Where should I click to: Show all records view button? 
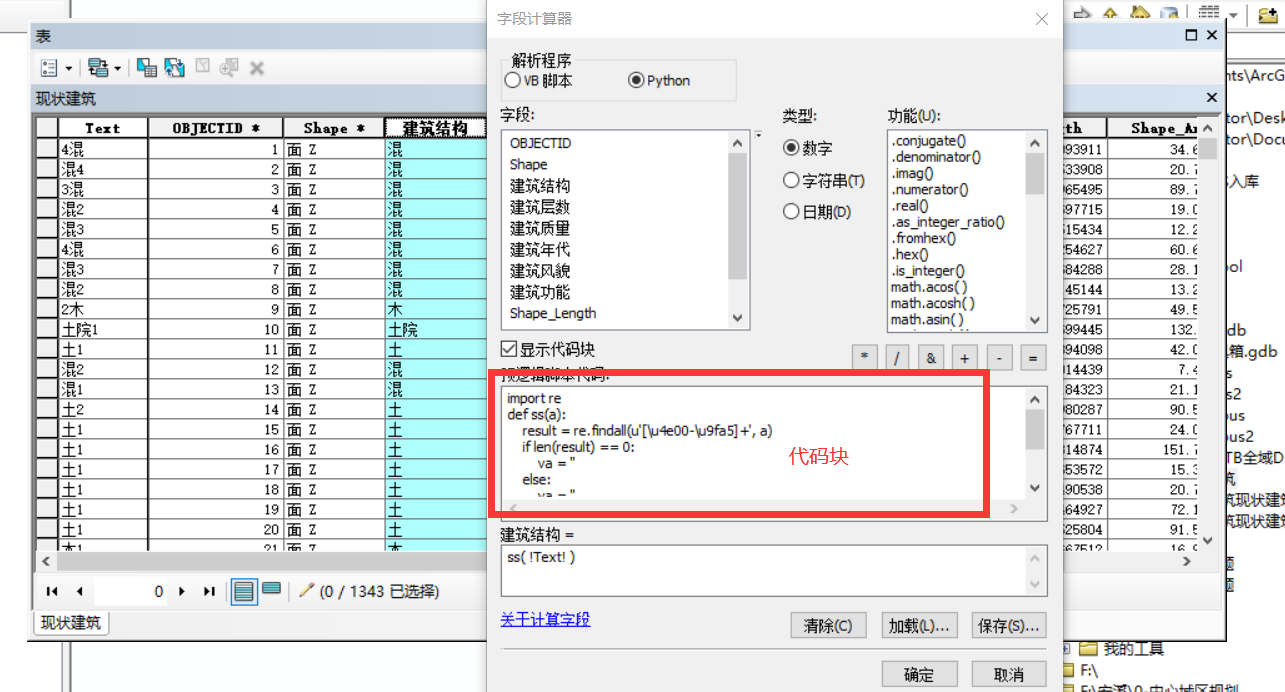243,591
